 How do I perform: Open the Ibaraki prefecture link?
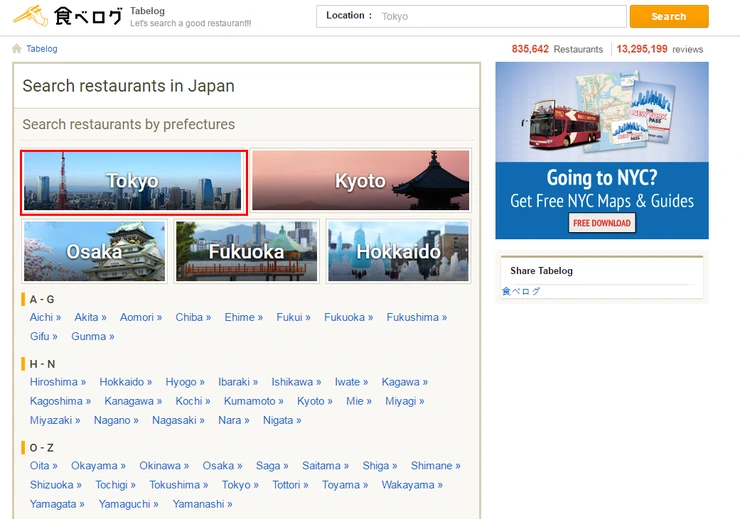coord(238,382)
